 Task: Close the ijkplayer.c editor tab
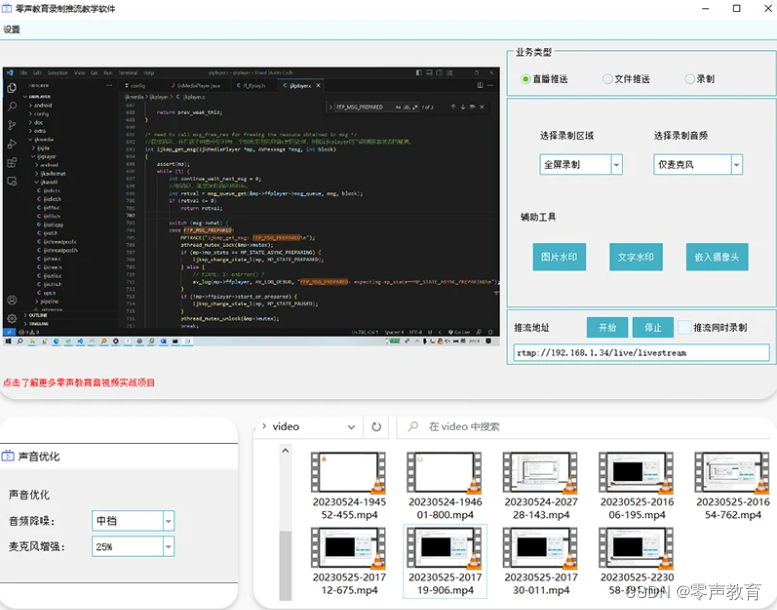[x=319, y=85]
